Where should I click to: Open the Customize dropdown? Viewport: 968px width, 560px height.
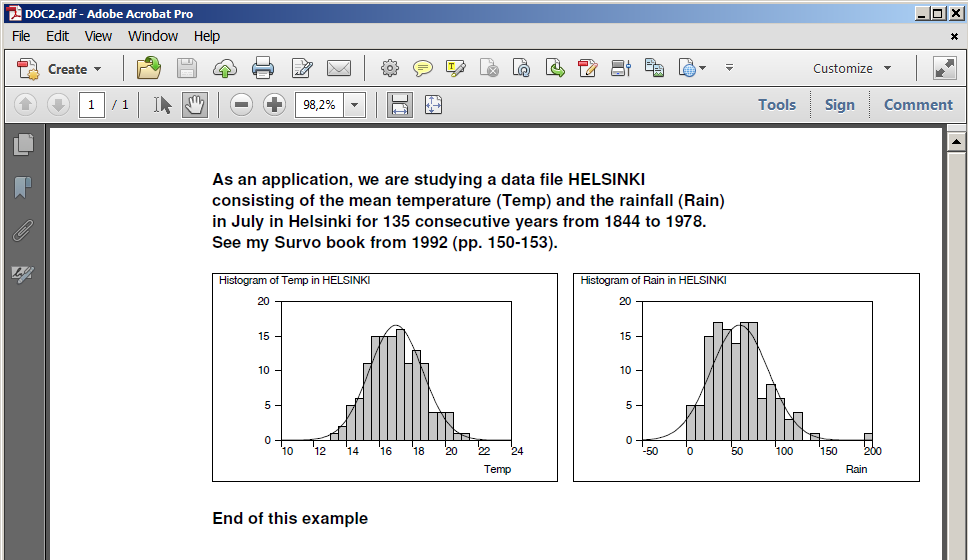852,69
